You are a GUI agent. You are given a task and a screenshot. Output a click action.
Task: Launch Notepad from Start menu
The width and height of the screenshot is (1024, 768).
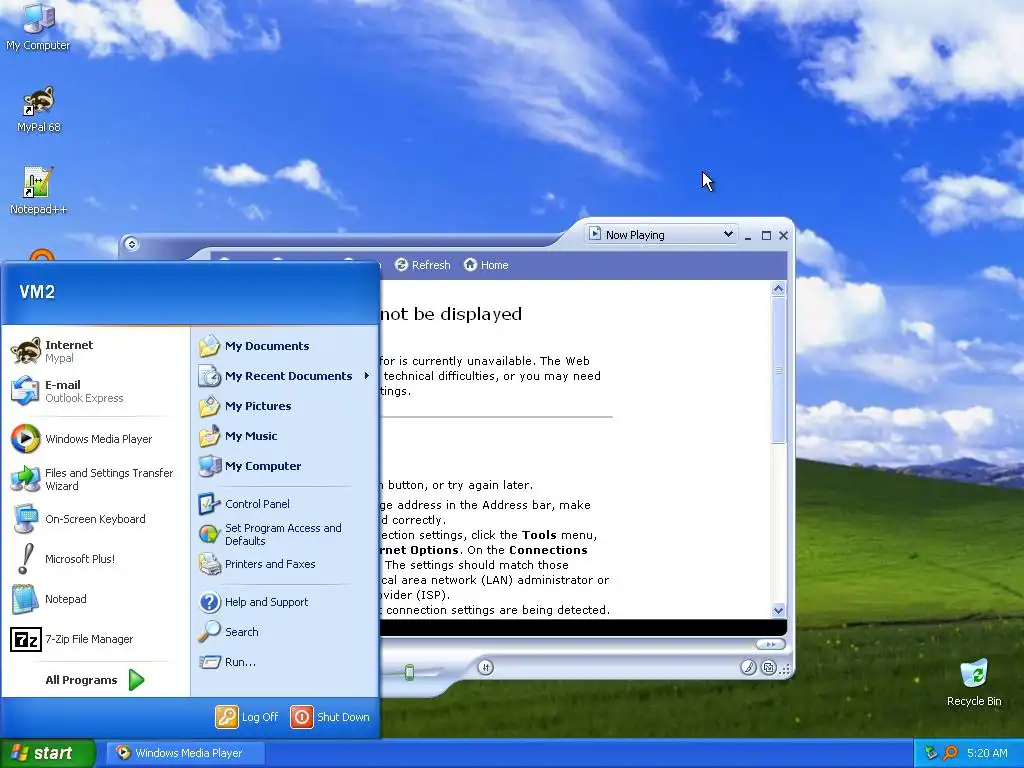coord(96,599)
